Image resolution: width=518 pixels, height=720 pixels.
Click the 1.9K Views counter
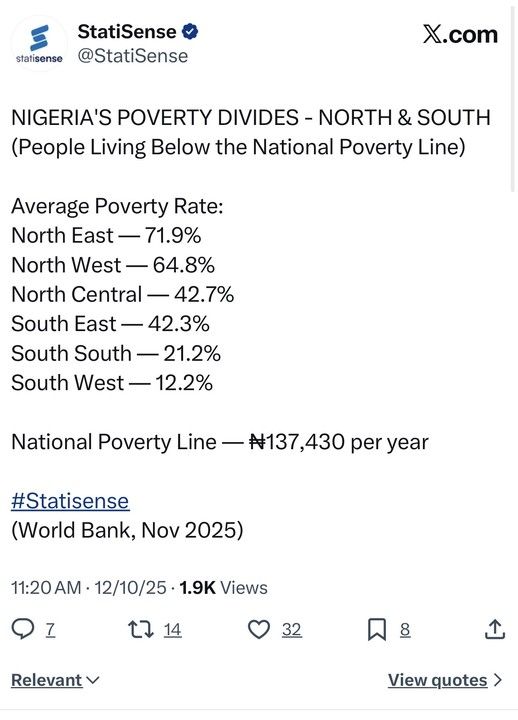pyautogui.click(x=224, y=588)
